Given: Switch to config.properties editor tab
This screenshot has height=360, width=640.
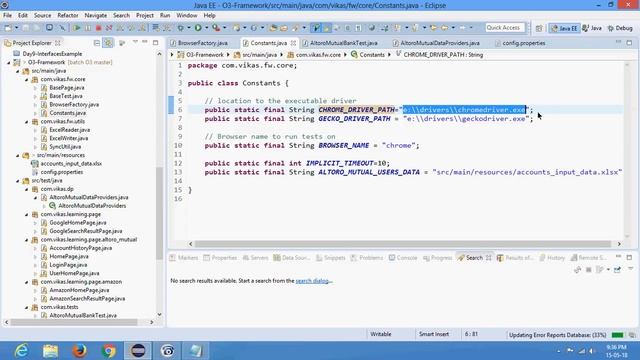Looking at the screenshot, I should tap(524, 43).
